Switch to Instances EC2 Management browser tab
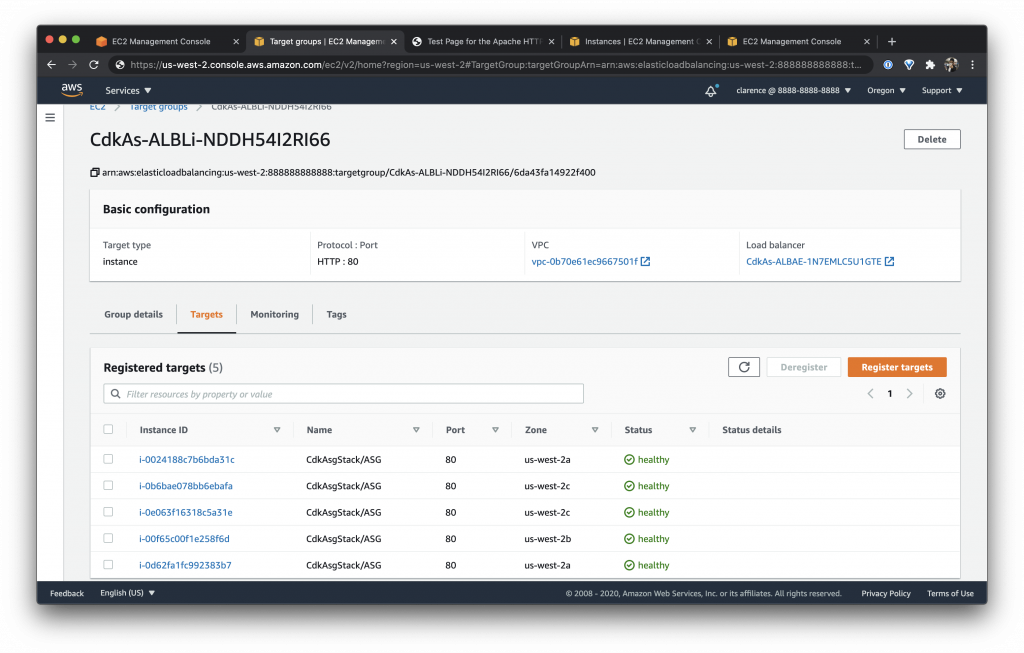The height and width of the screenshot is (653, 1024). coord(640,41)
